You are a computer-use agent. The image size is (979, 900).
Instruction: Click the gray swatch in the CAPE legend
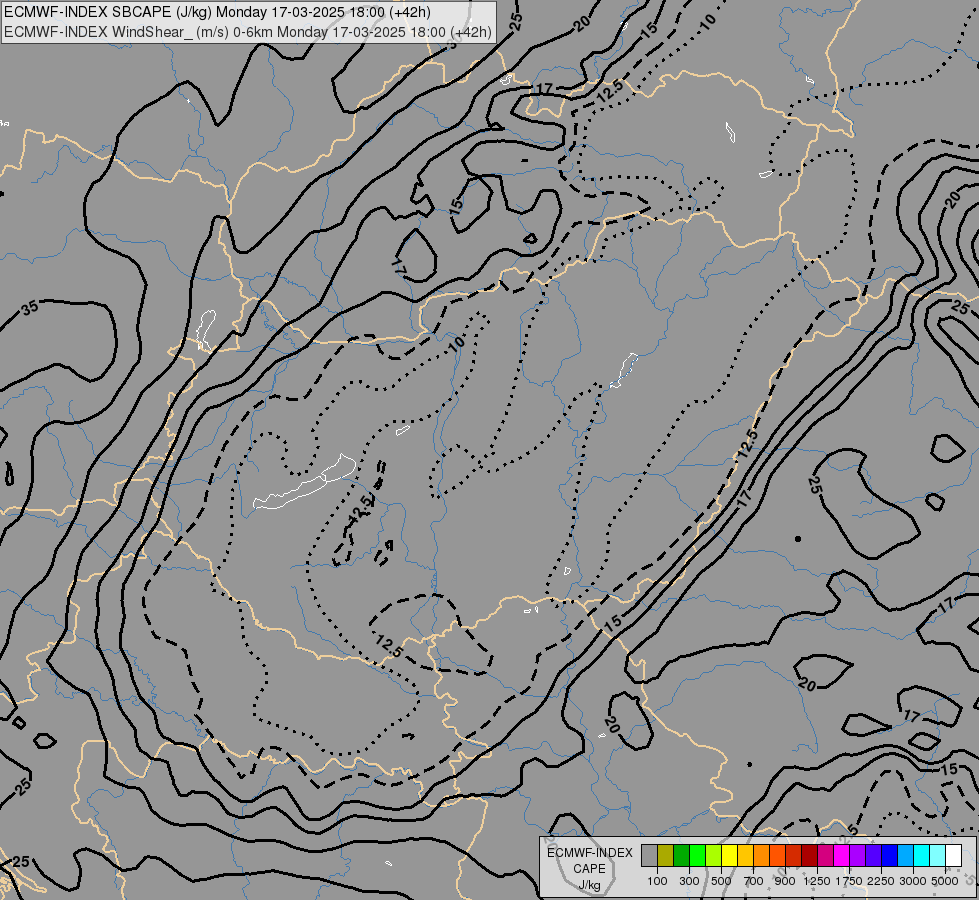tap(649, 856)
